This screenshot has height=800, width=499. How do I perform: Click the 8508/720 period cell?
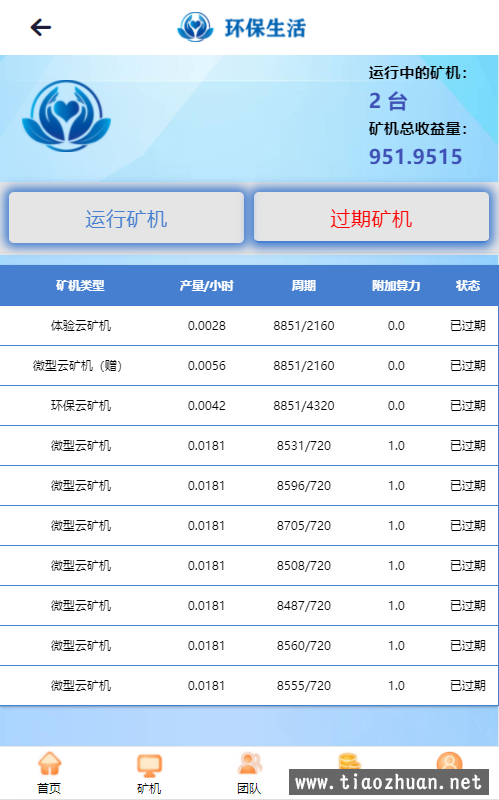point(304,566)
